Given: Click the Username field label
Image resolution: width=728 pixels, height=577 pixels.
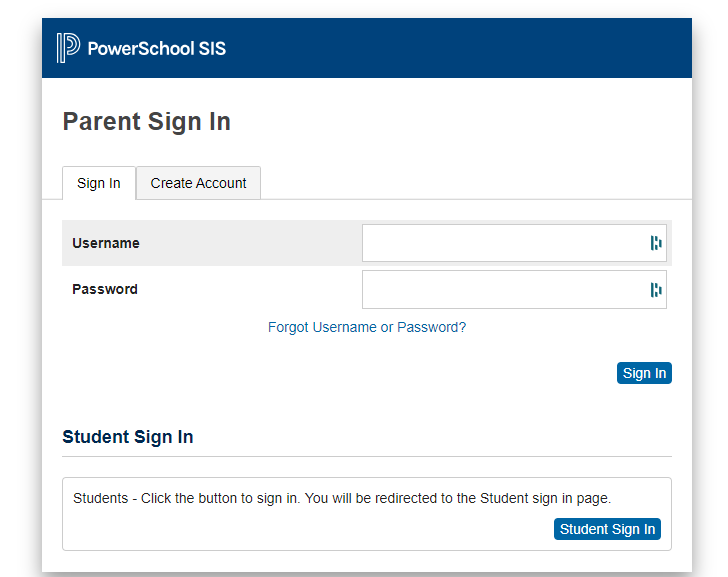Looking at the screenshot, I should 106,243.
